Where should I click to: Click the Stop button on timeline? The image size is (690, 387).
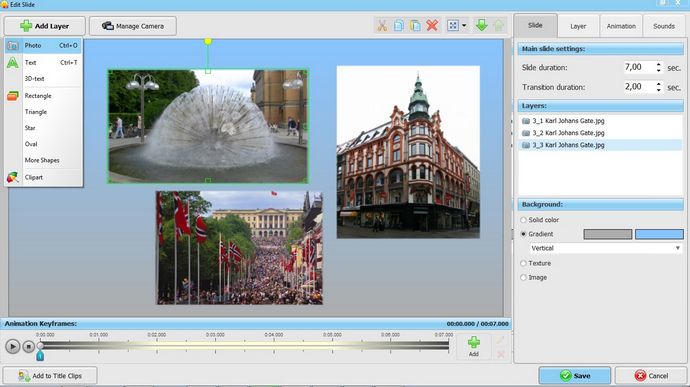(x=29, y=346)
